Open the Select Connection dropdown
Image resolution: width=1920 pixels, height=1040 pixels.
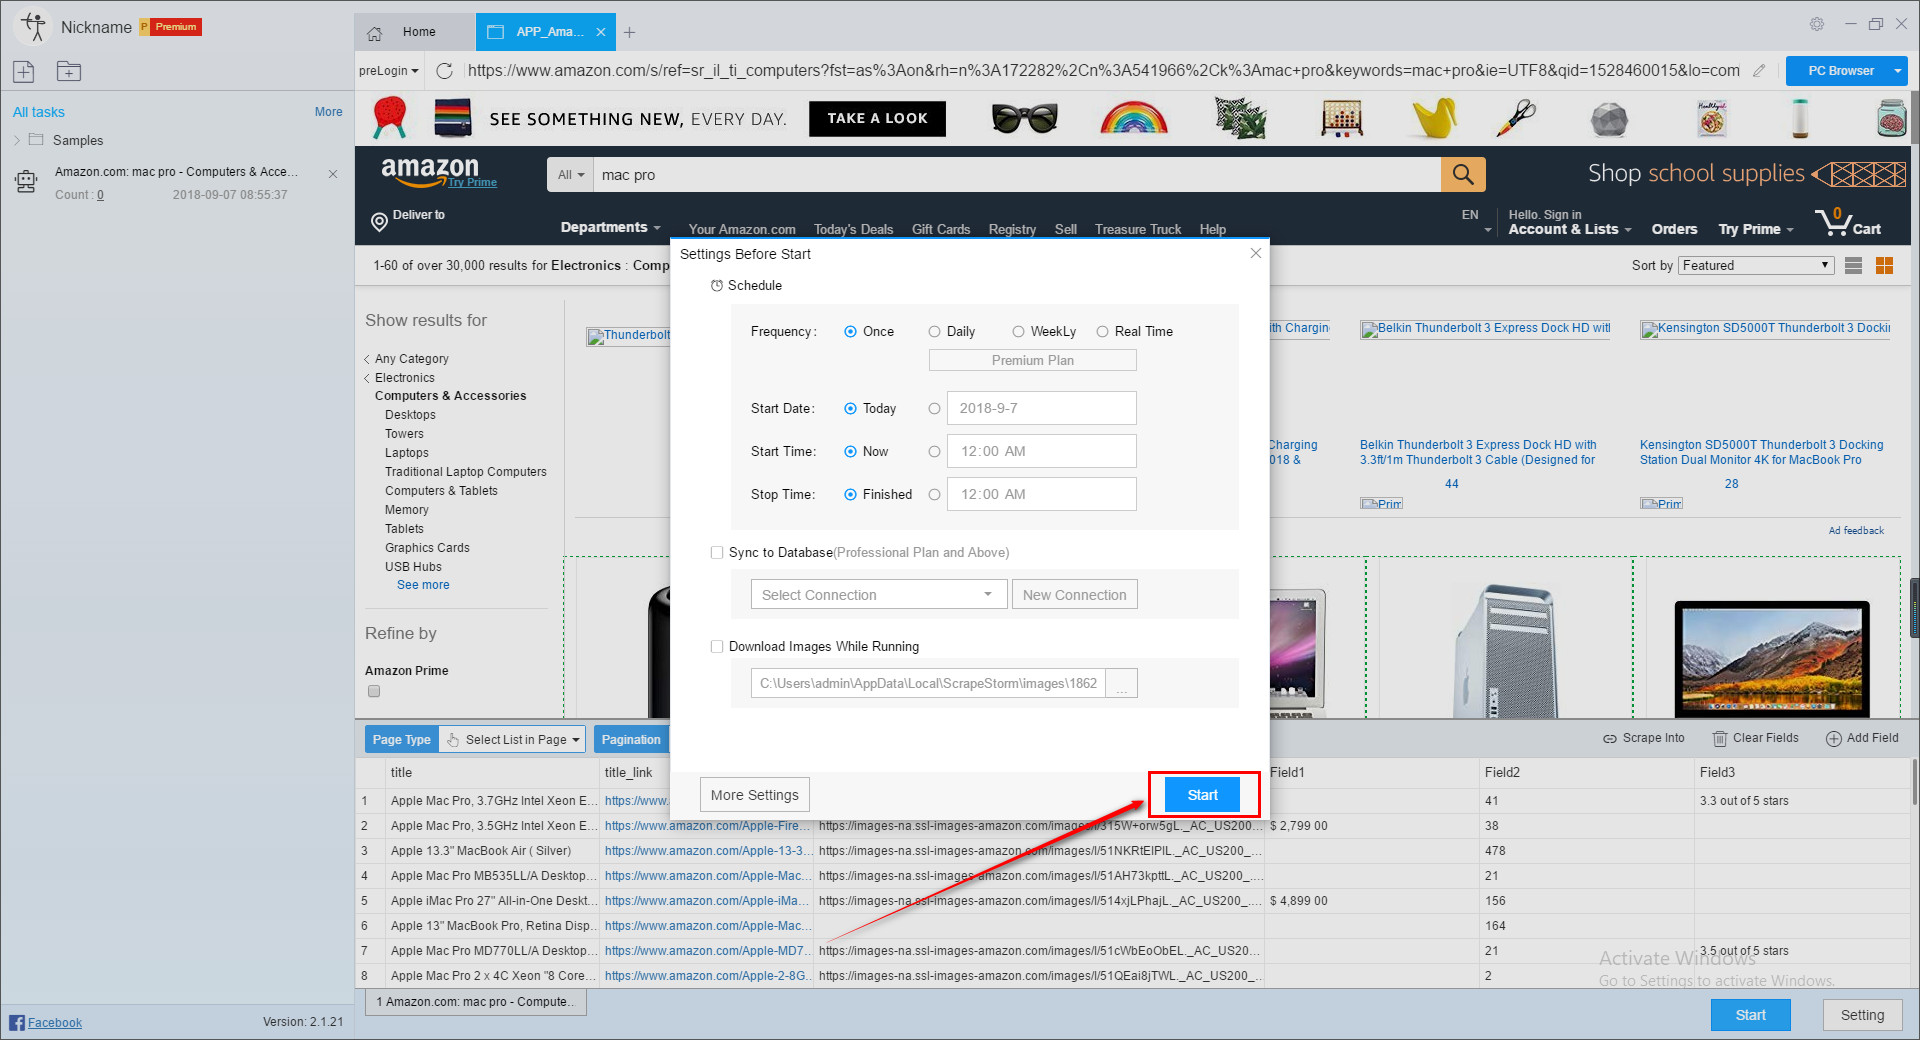coord(879,595)
